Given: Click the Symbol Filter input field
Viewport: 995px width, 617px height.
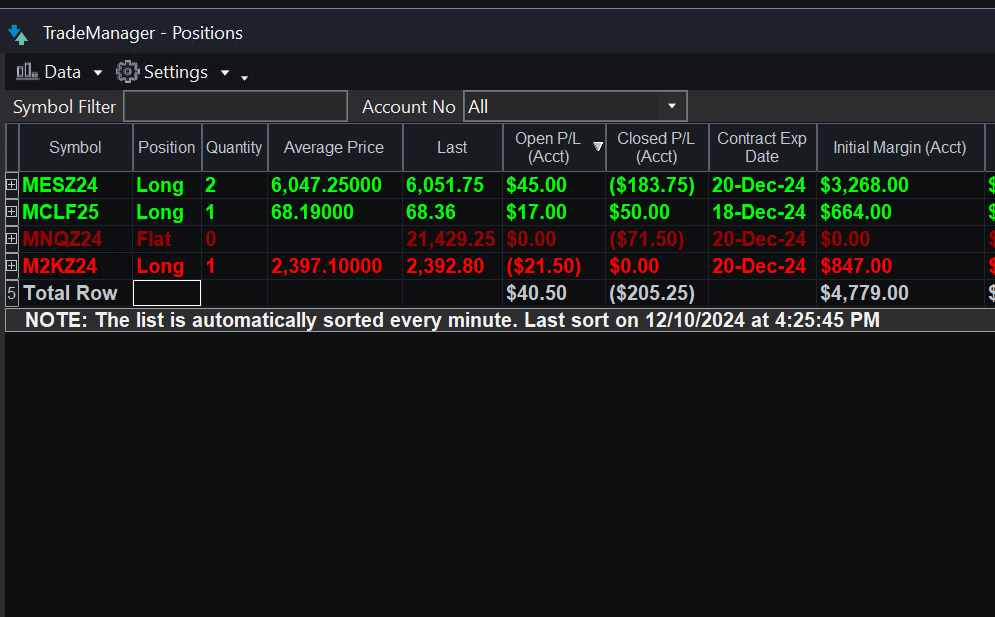Looking at the screenshot, I should click(235, 105).
